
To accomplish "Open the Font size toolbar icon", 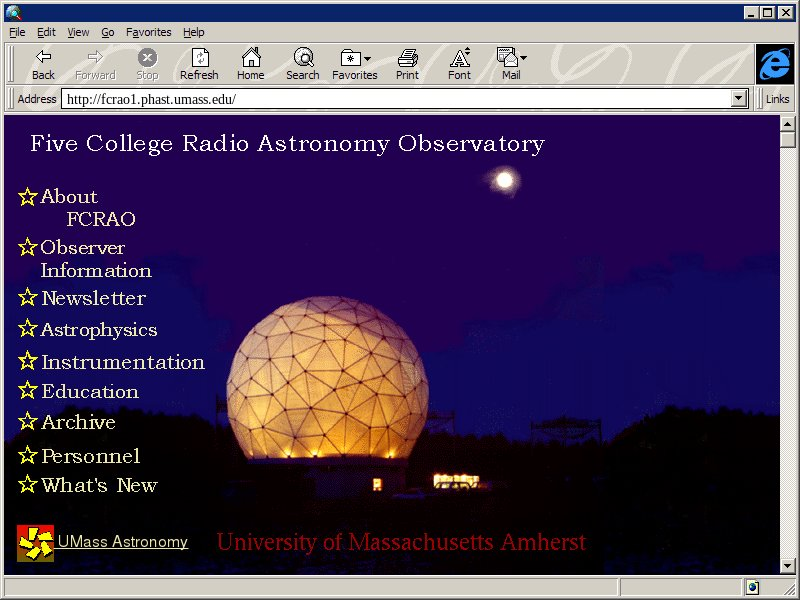I will (459, 58).
